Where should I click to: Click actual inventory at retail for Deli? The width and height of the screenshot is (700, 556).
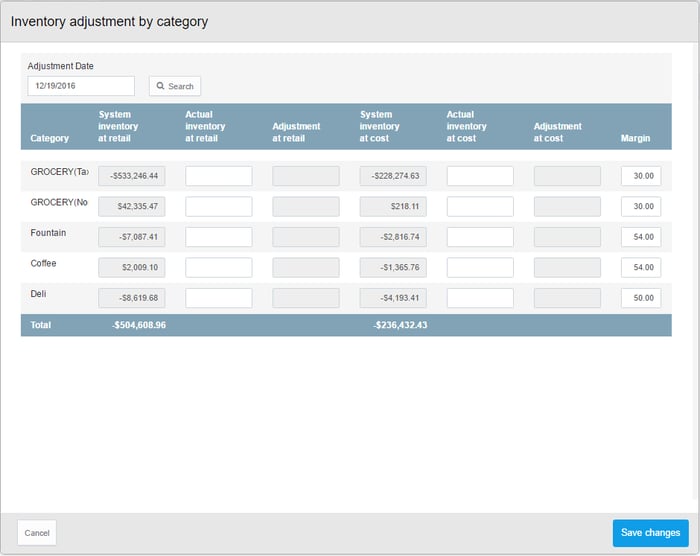[x=219, y=298]
